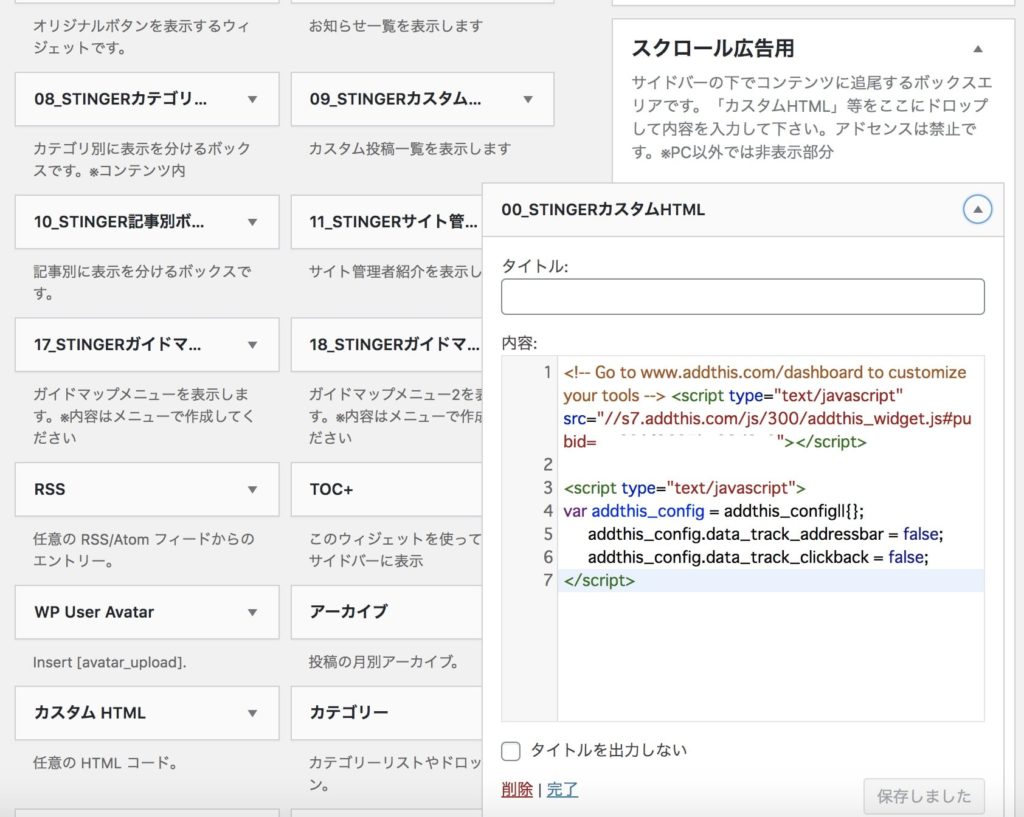Expand the 10_STINGER記事別ボ widget arrow

pos(252,222)
